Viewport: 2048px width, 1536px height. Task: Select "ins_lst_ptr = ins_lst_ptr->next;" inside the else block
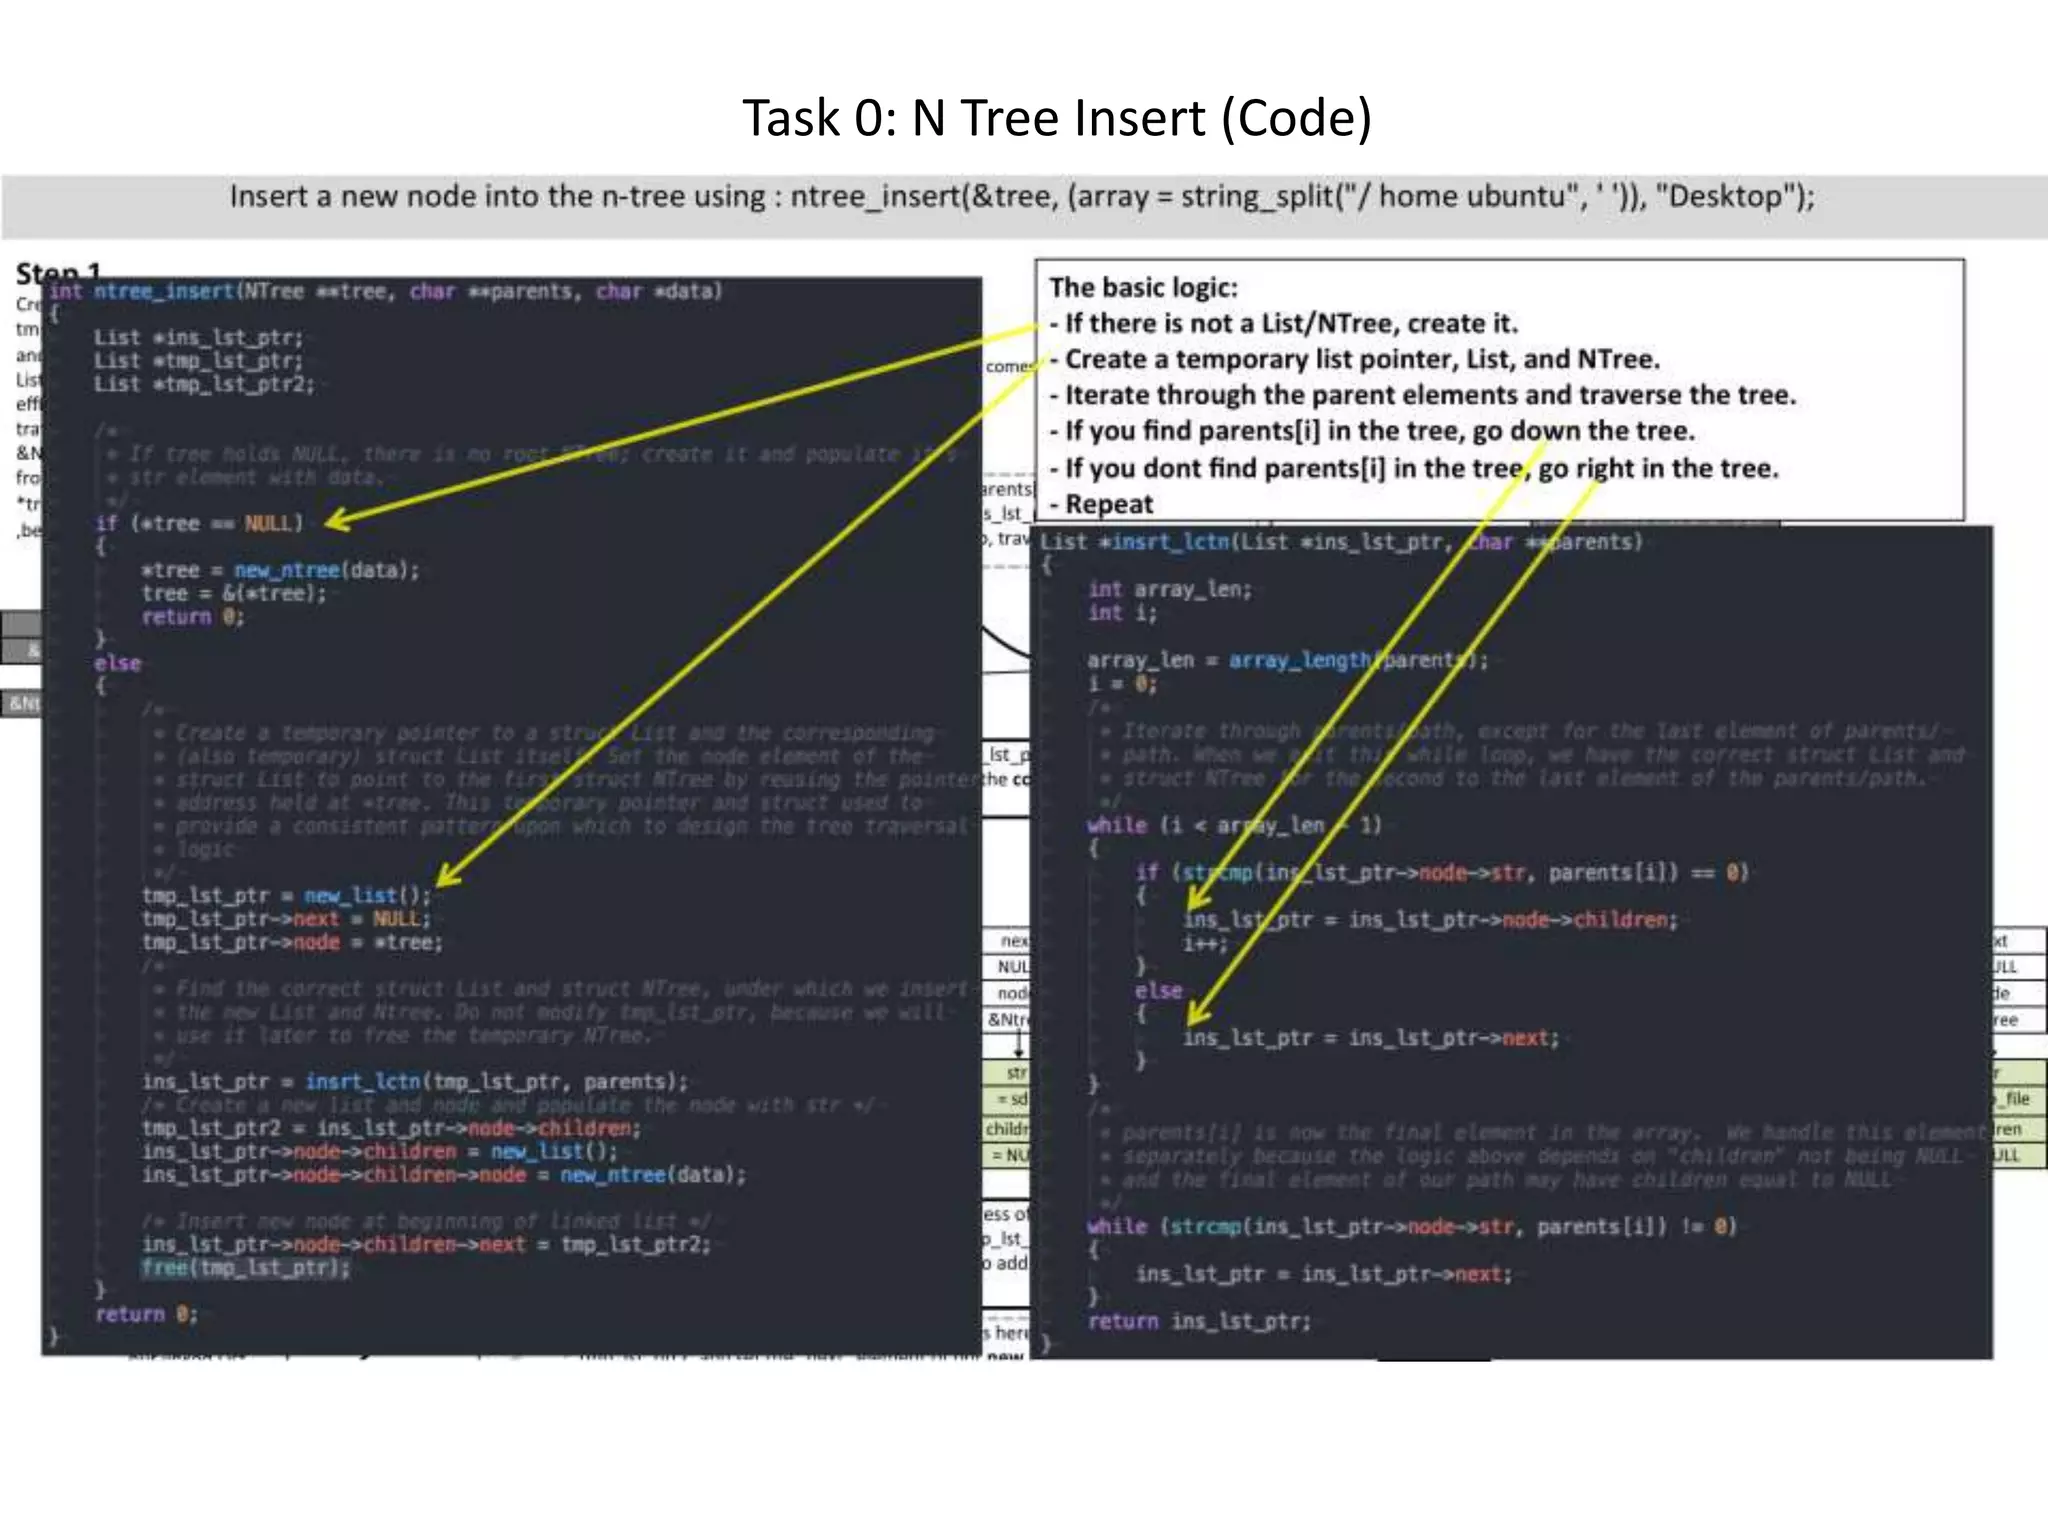pos(1371,1037)
